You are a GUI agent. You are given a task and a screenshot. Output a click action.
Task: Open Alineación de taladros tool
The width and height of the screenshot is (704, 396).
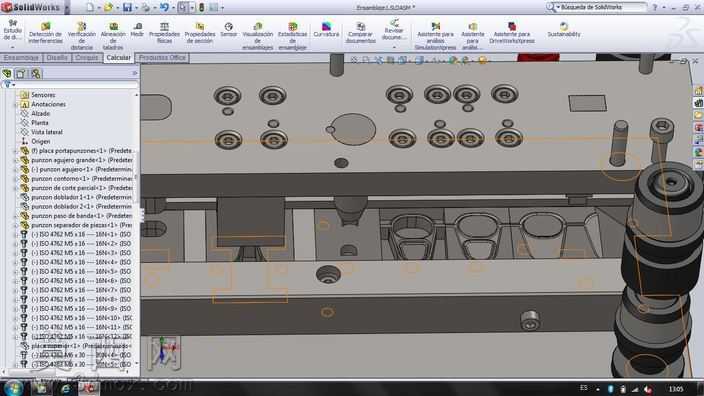[113, 35]
